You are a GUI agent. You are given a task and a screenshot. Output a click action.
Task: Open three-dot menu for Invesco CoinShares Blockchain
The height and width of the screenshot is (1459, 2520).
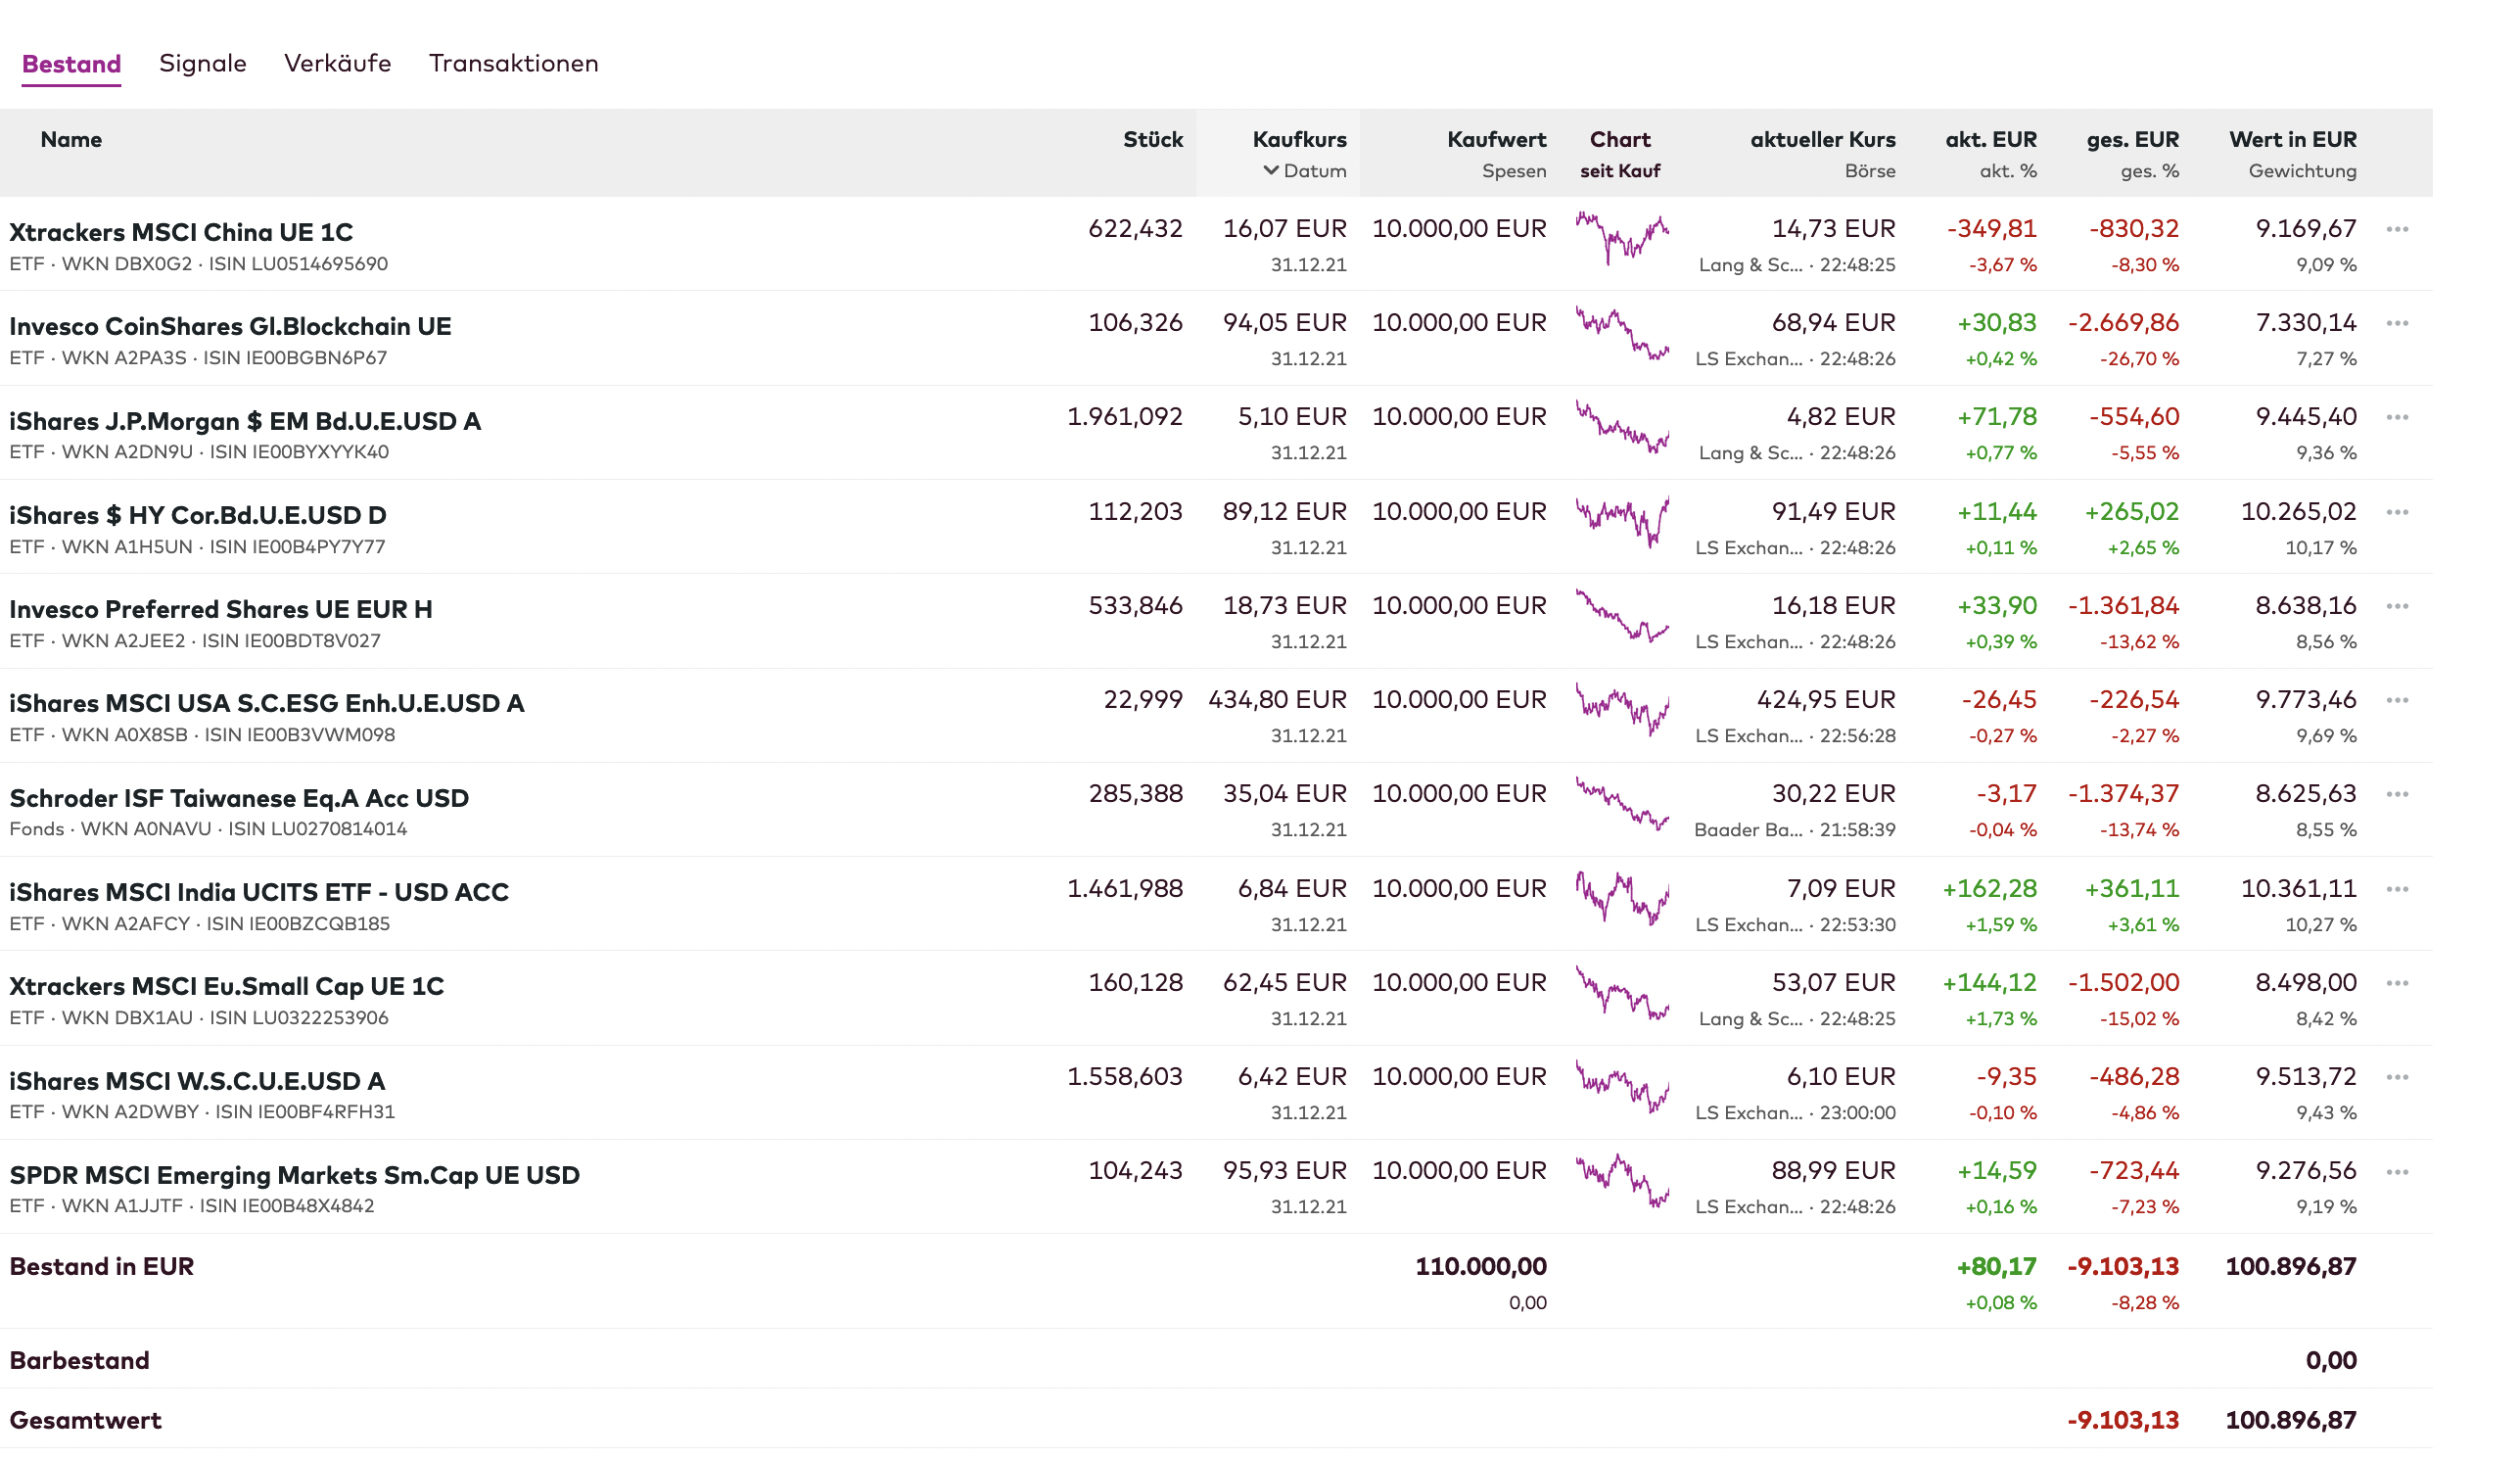(x=2396, y=323)
